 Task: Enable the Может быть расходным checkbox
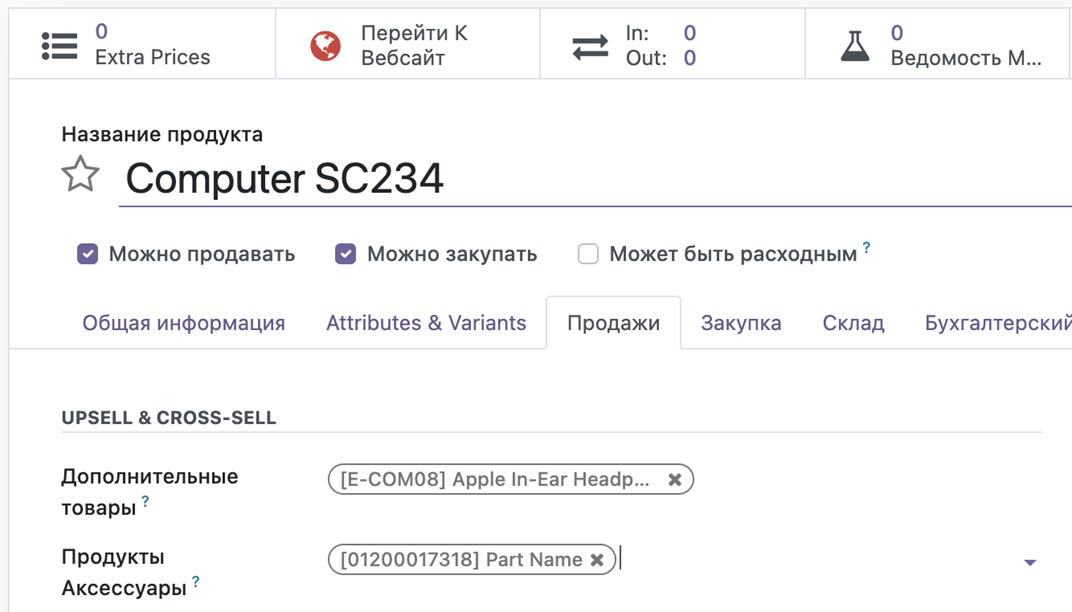[588, 254]
